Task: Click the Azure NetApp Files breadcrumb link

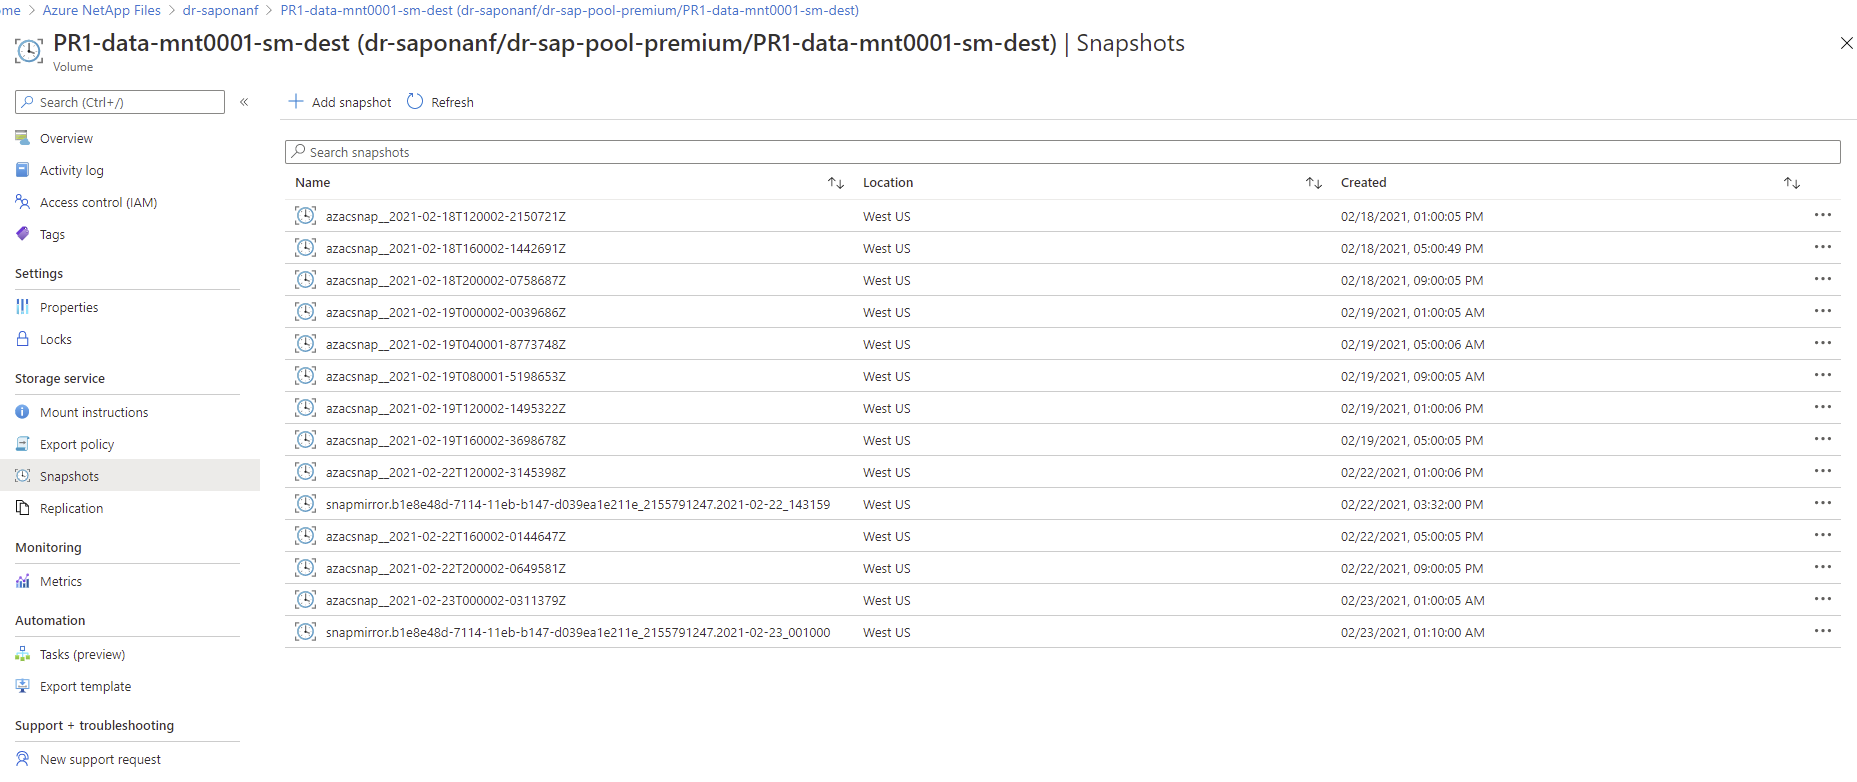Action: coord(101,10)
